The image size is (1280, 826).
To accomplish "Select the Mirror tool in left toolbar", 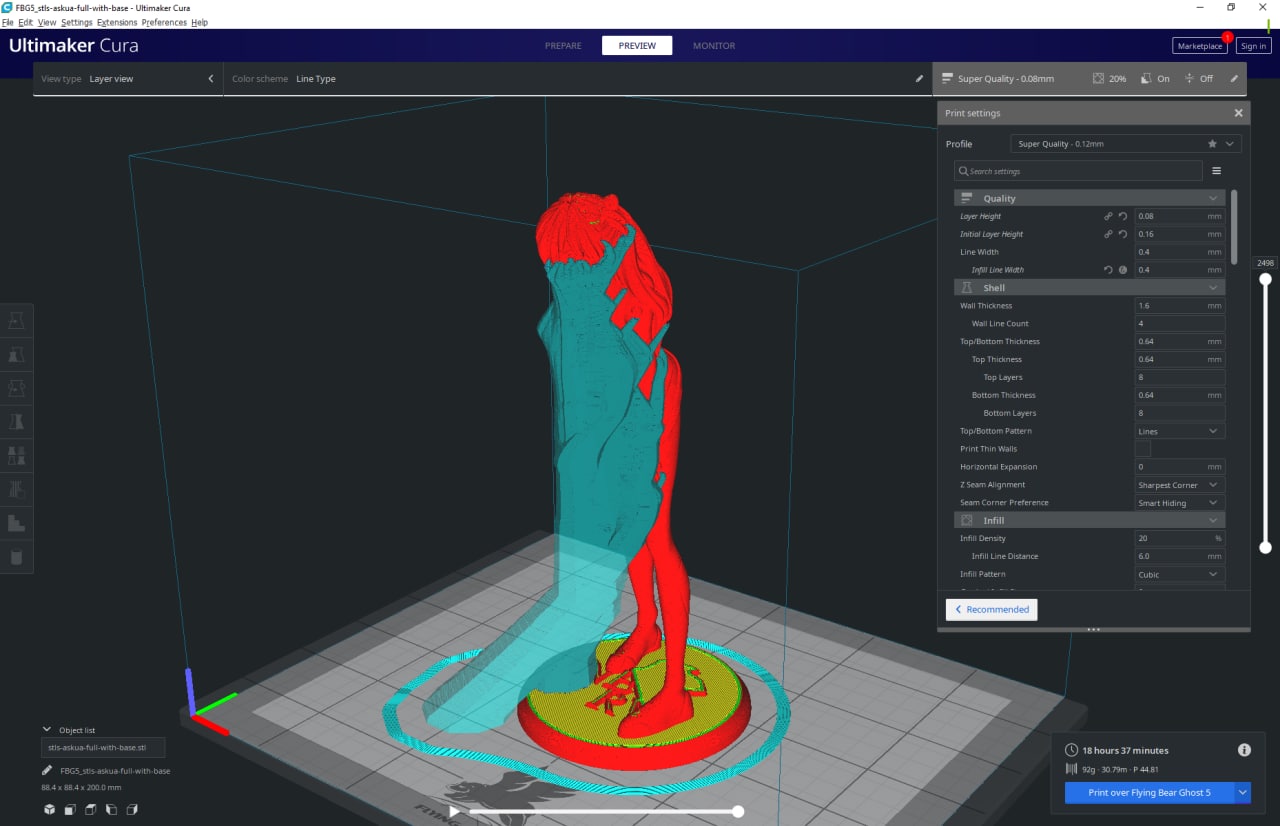I will [16, 422].
